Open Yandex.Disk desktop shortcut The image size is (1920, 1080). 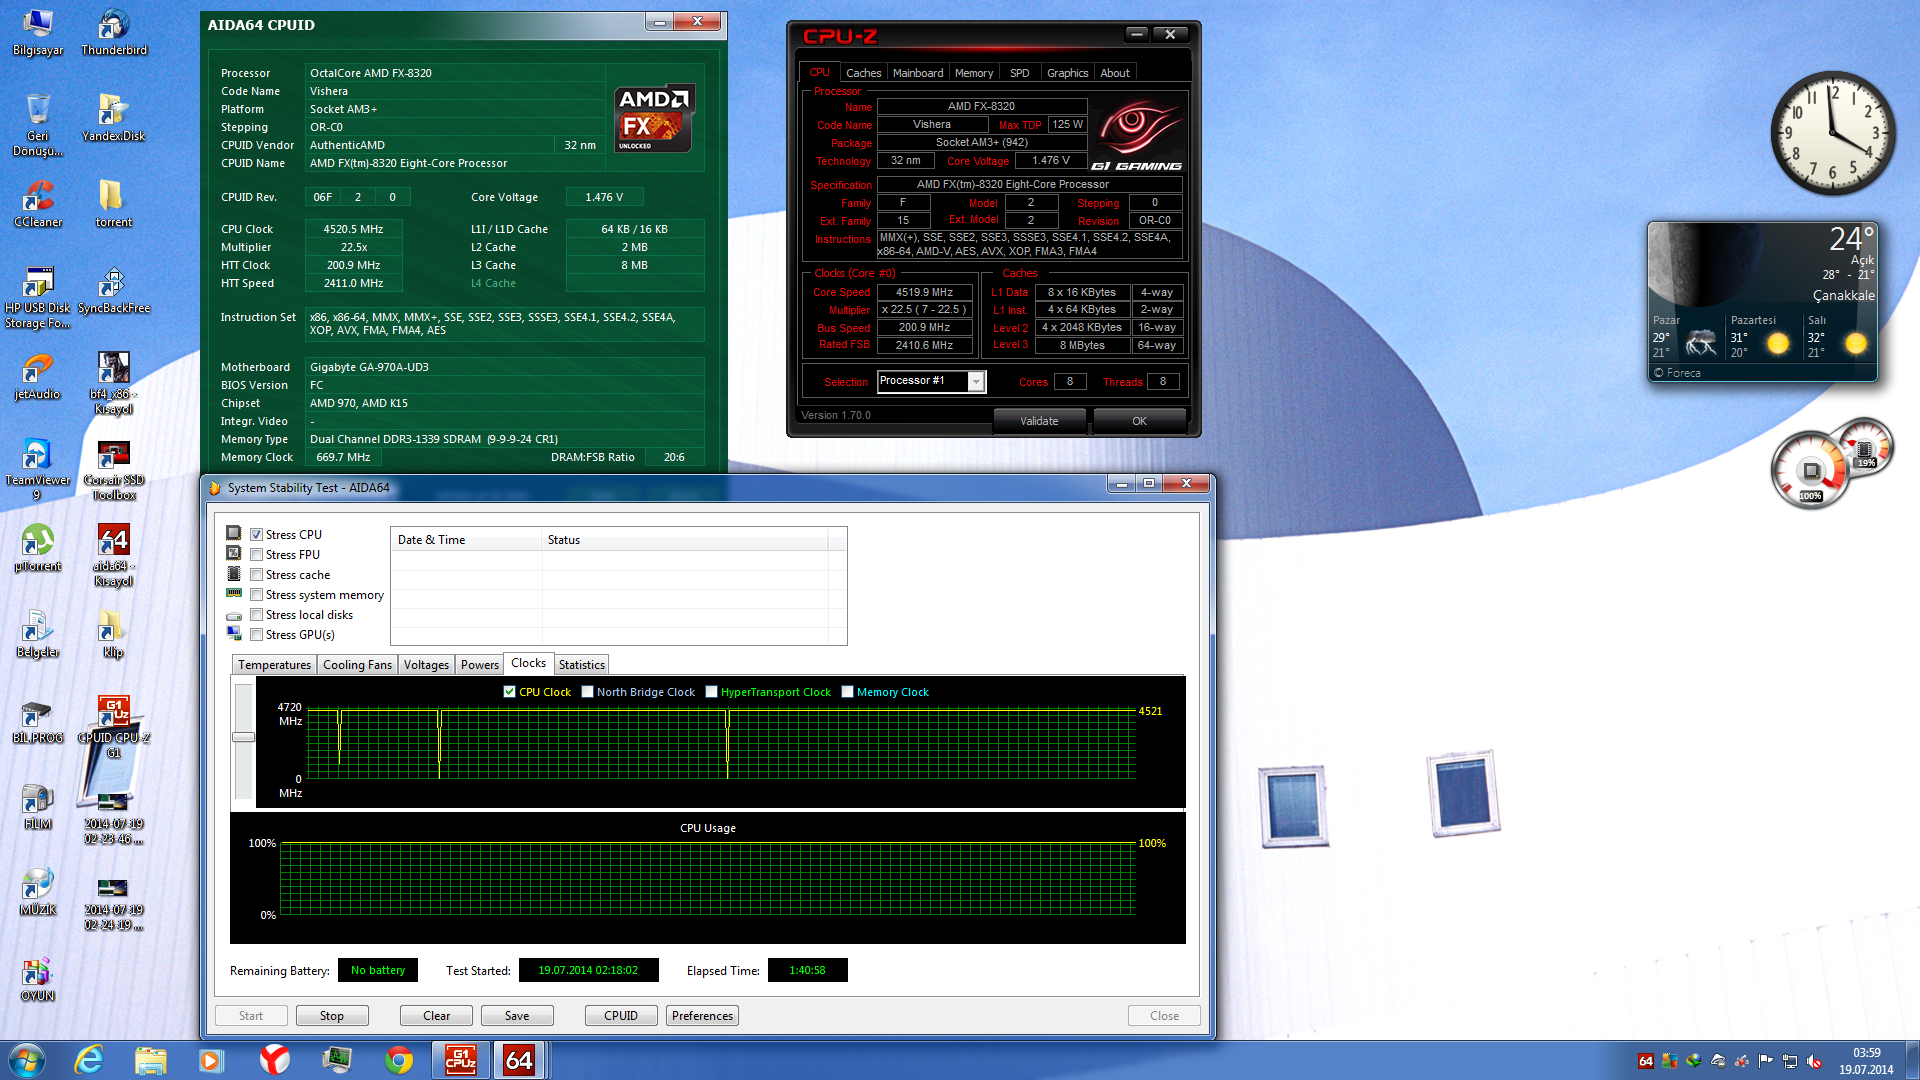pyautogui.click(x=114, y=118)
